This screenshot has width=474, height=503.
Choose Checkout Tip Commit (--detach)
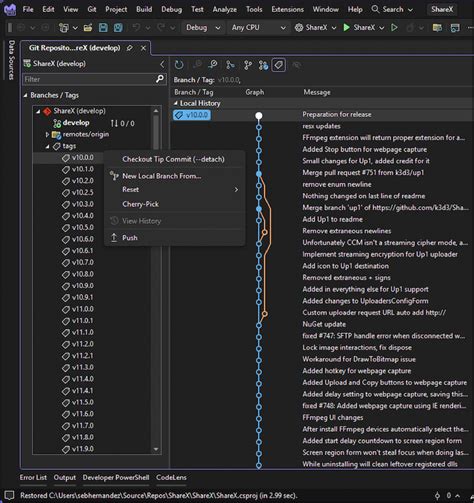point(175,159)
